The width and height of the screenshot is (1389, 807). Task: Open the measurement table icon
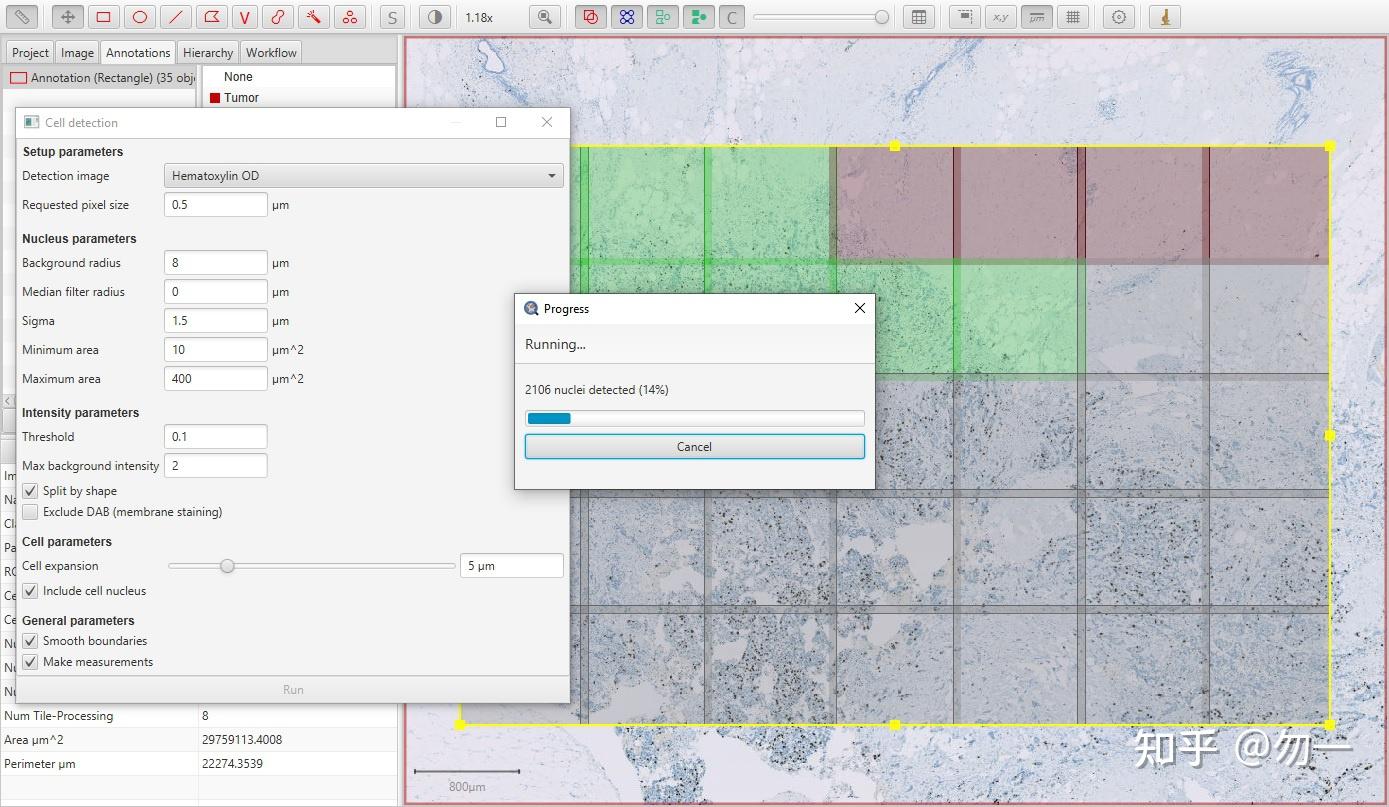[918, 17]
